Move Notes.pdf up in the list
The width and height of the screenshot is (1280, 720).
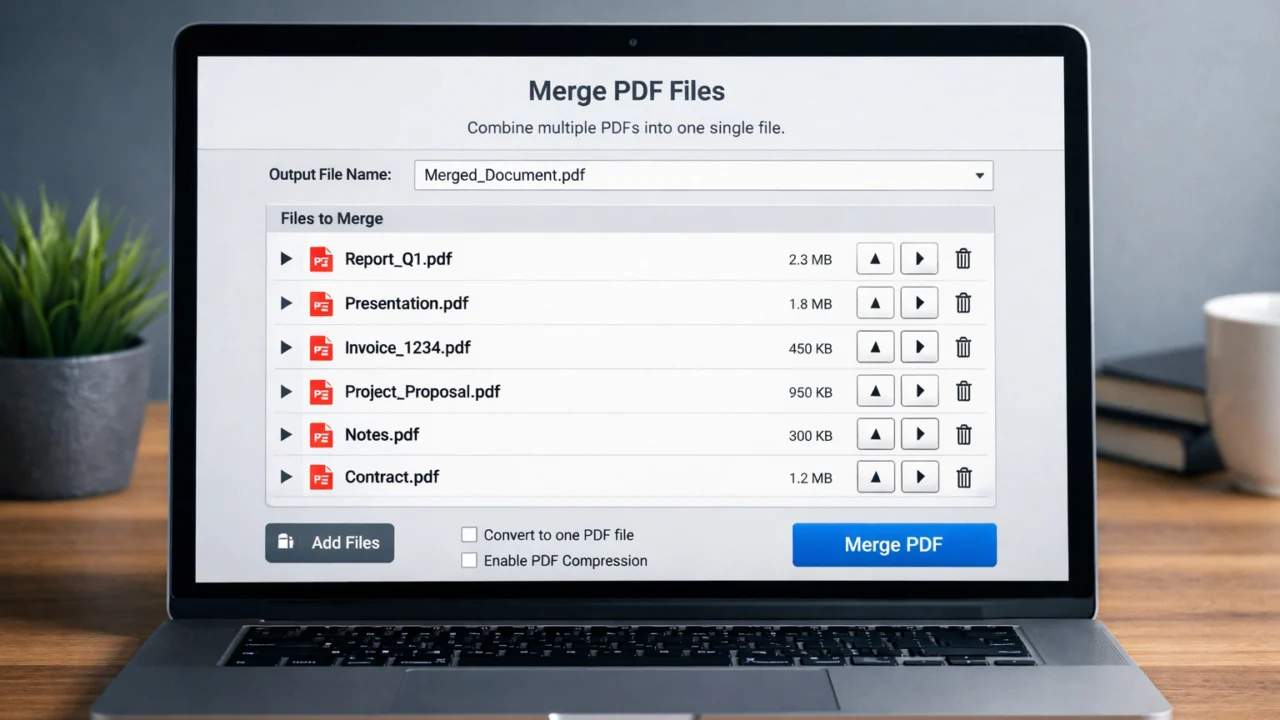pos(875,434)
